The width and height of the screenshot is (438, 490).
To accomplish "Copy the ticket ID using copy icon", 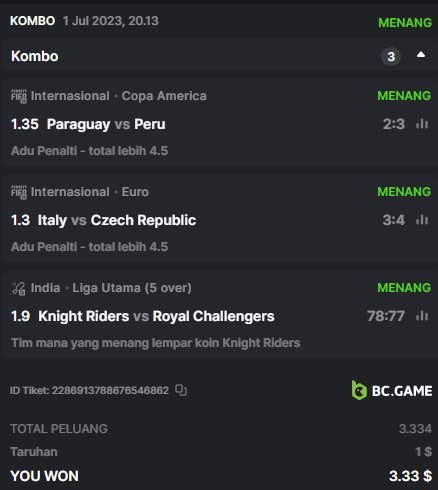I will click(181, 390).
